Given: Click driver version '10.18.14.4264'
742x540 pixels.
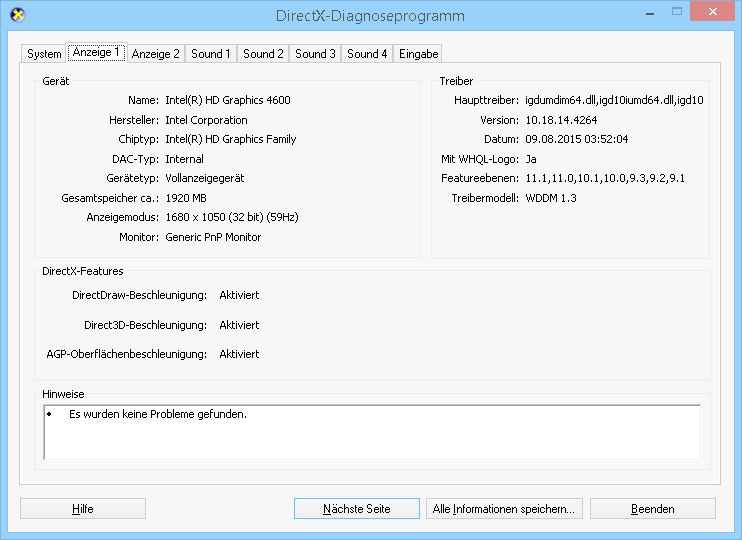Looking at the screenshot, I should coord(561,120).
